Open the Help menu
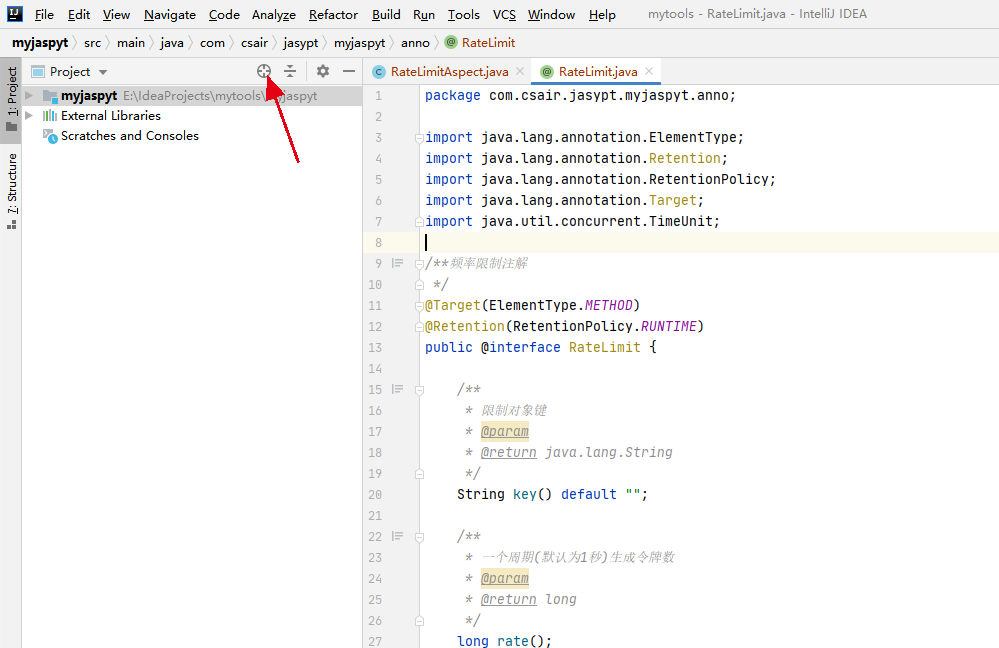The height and width of the screenshot is (648, 999). tap(602, 14)
